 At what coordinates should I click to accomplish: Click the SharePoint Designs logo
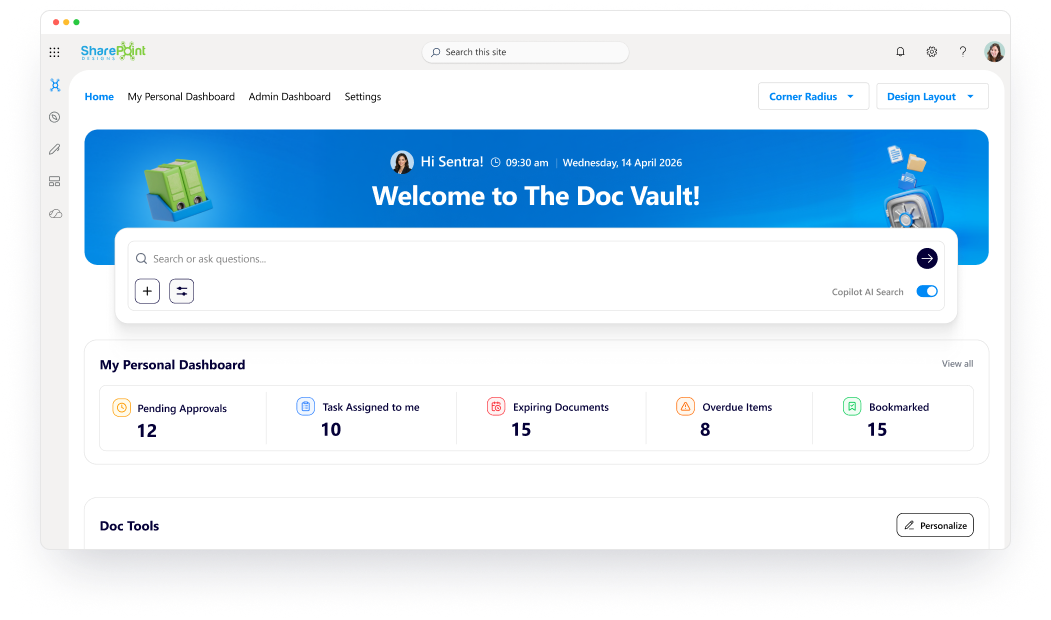[113, 52]
